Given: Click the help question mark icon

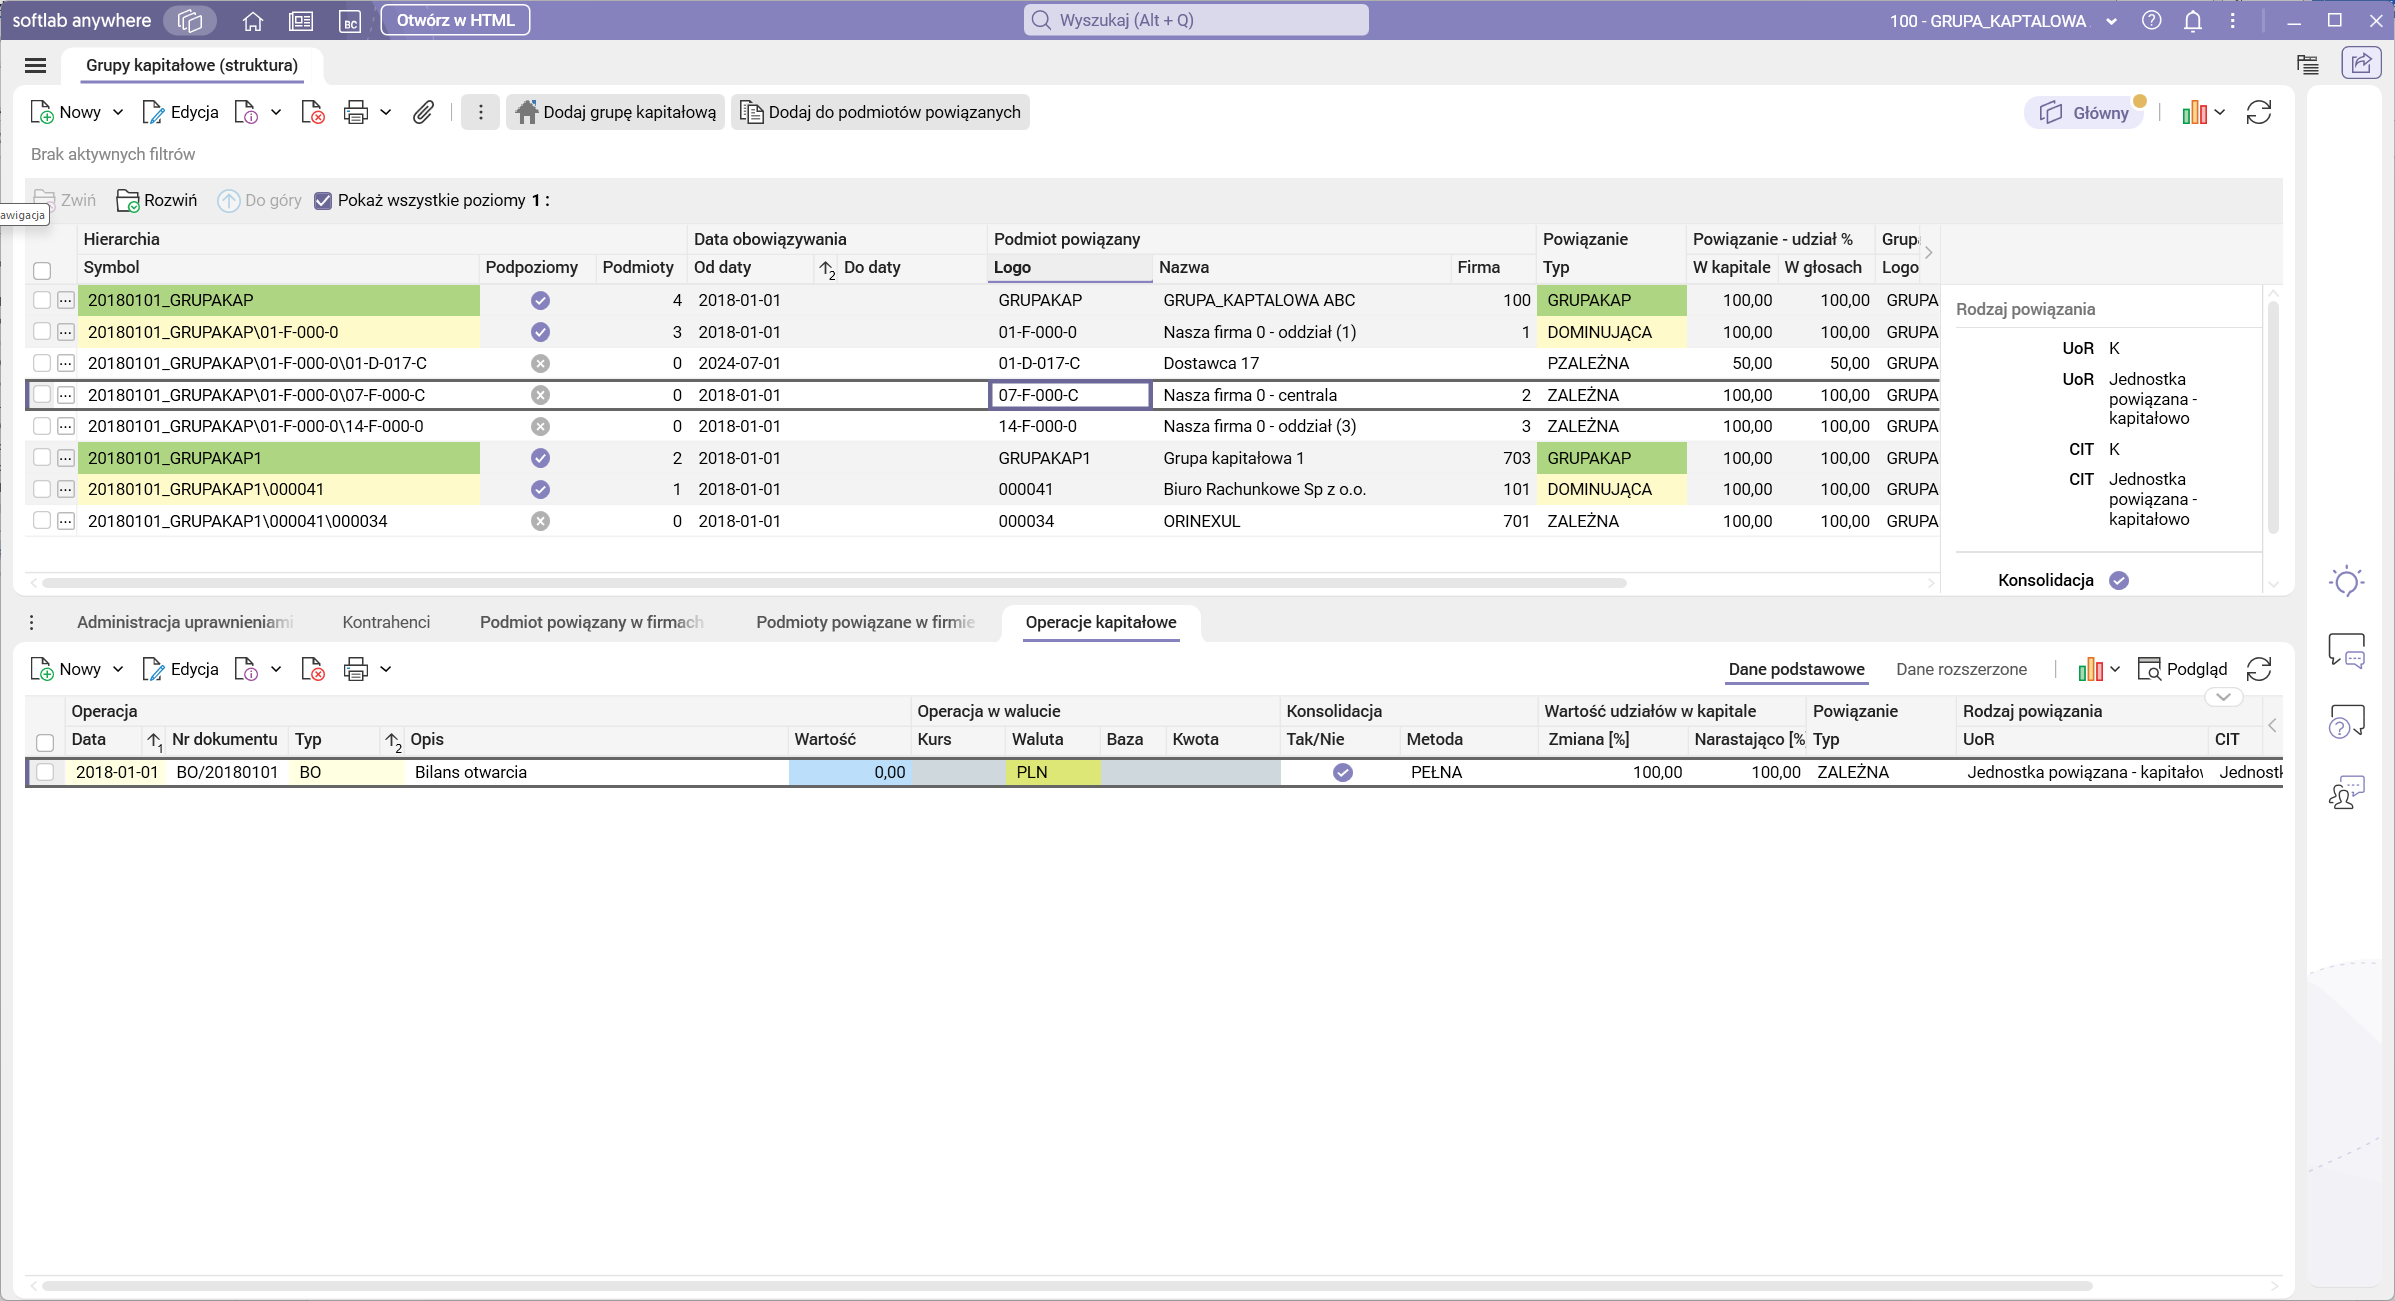Looking at the screenshot, I should point(2151,21).
